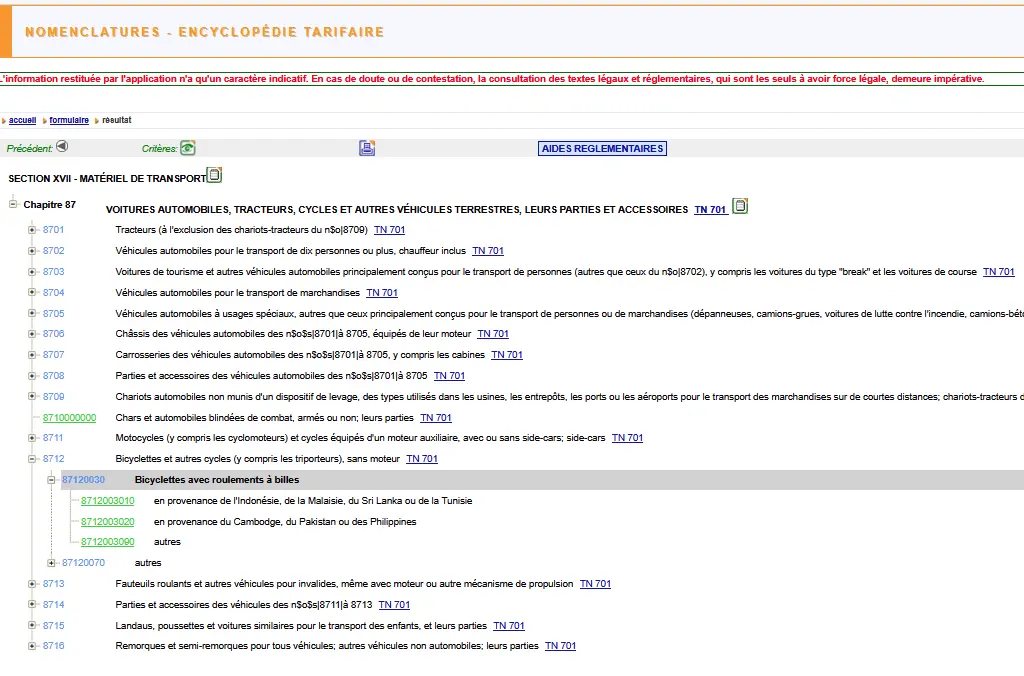Click the print icon in the toolbar
This screenshot has width=1024, height=676.
click(x=367, y=148)
